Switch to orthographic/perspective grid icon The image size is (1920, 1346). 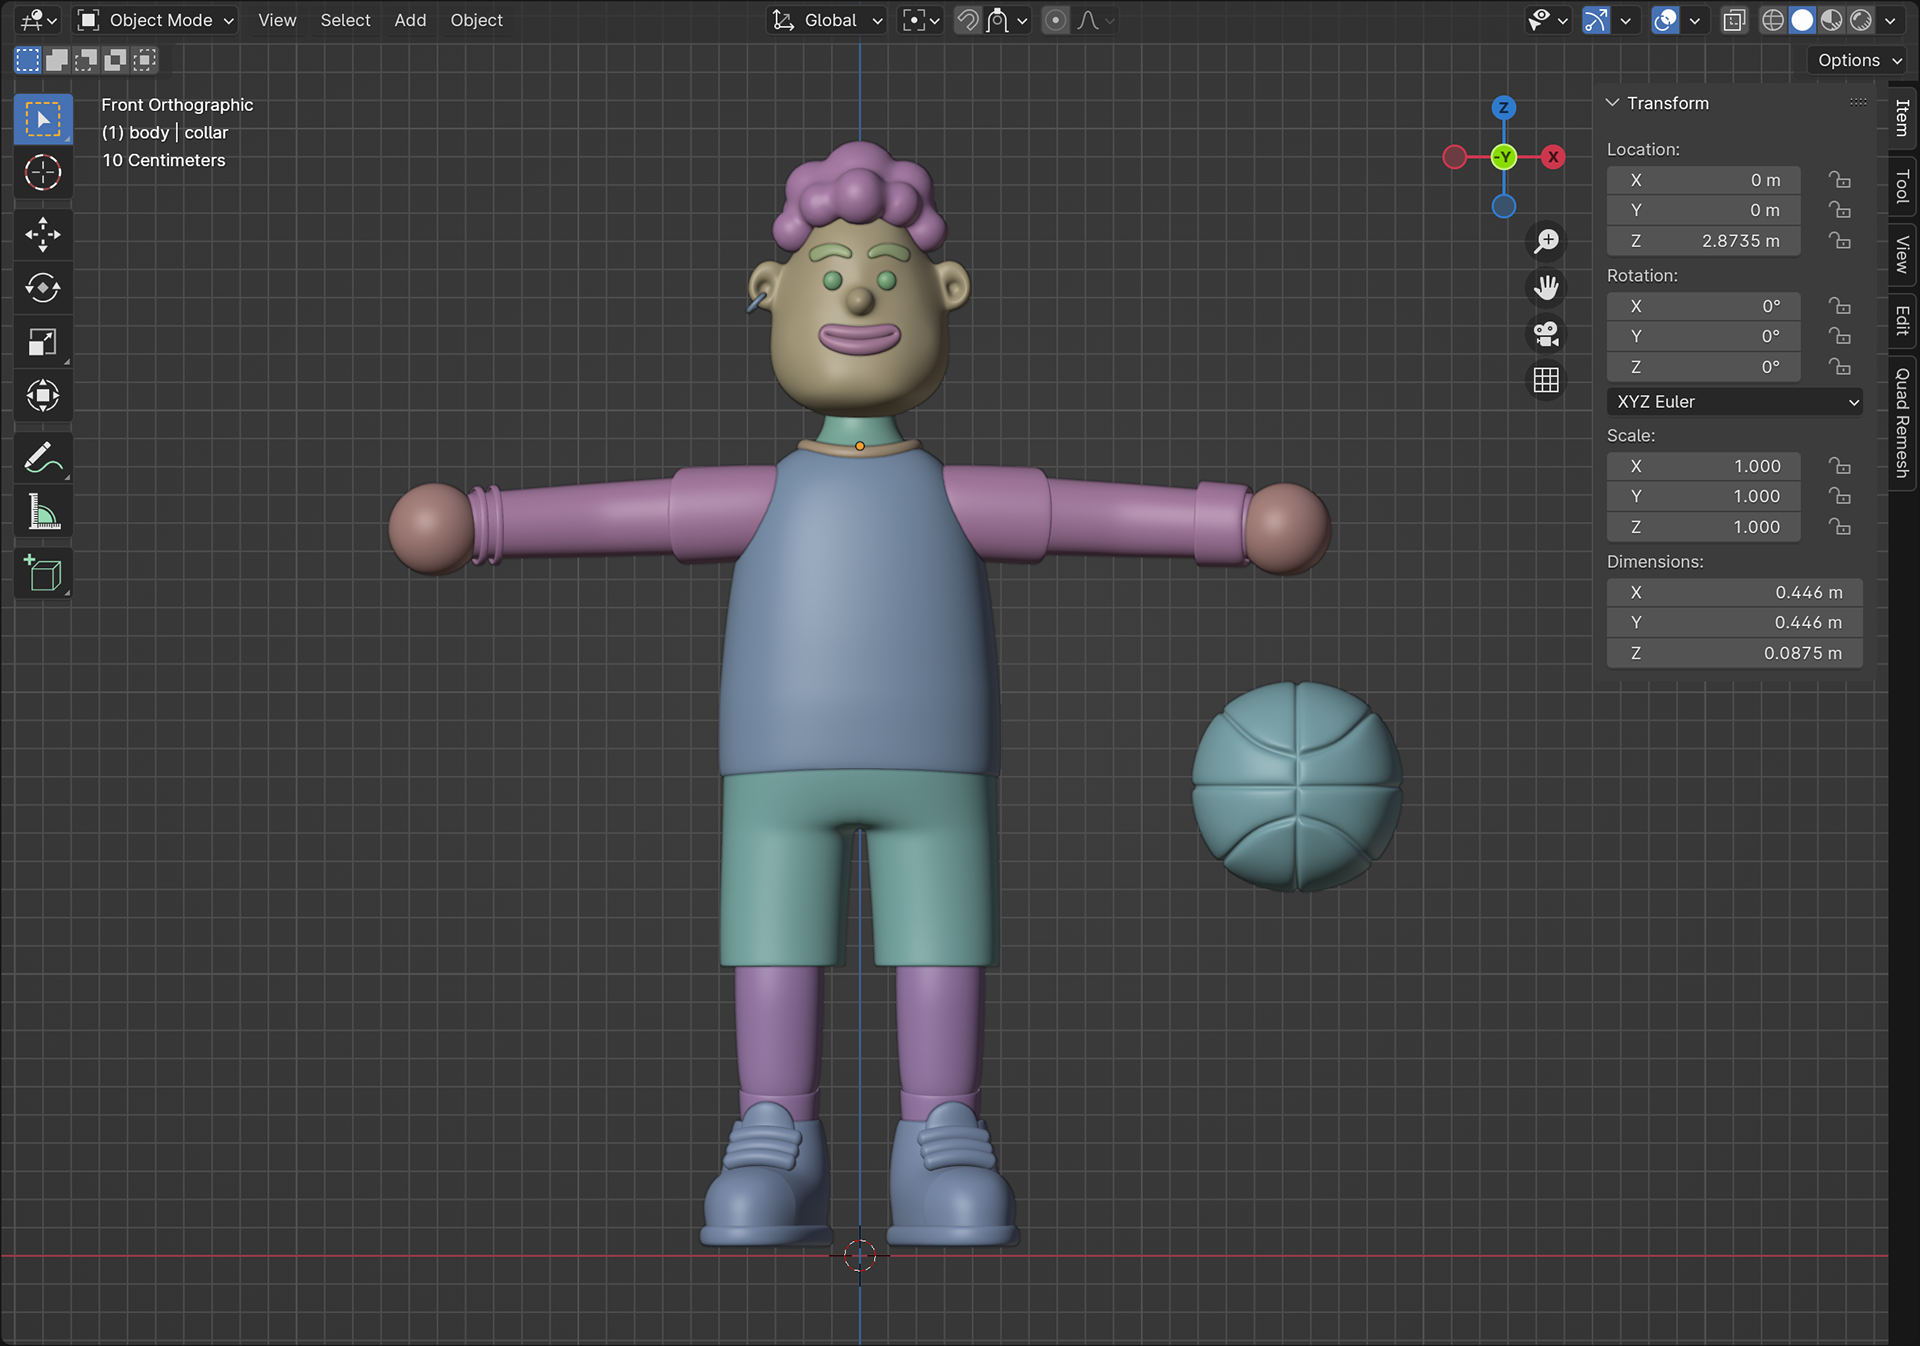click(1546, 380)
